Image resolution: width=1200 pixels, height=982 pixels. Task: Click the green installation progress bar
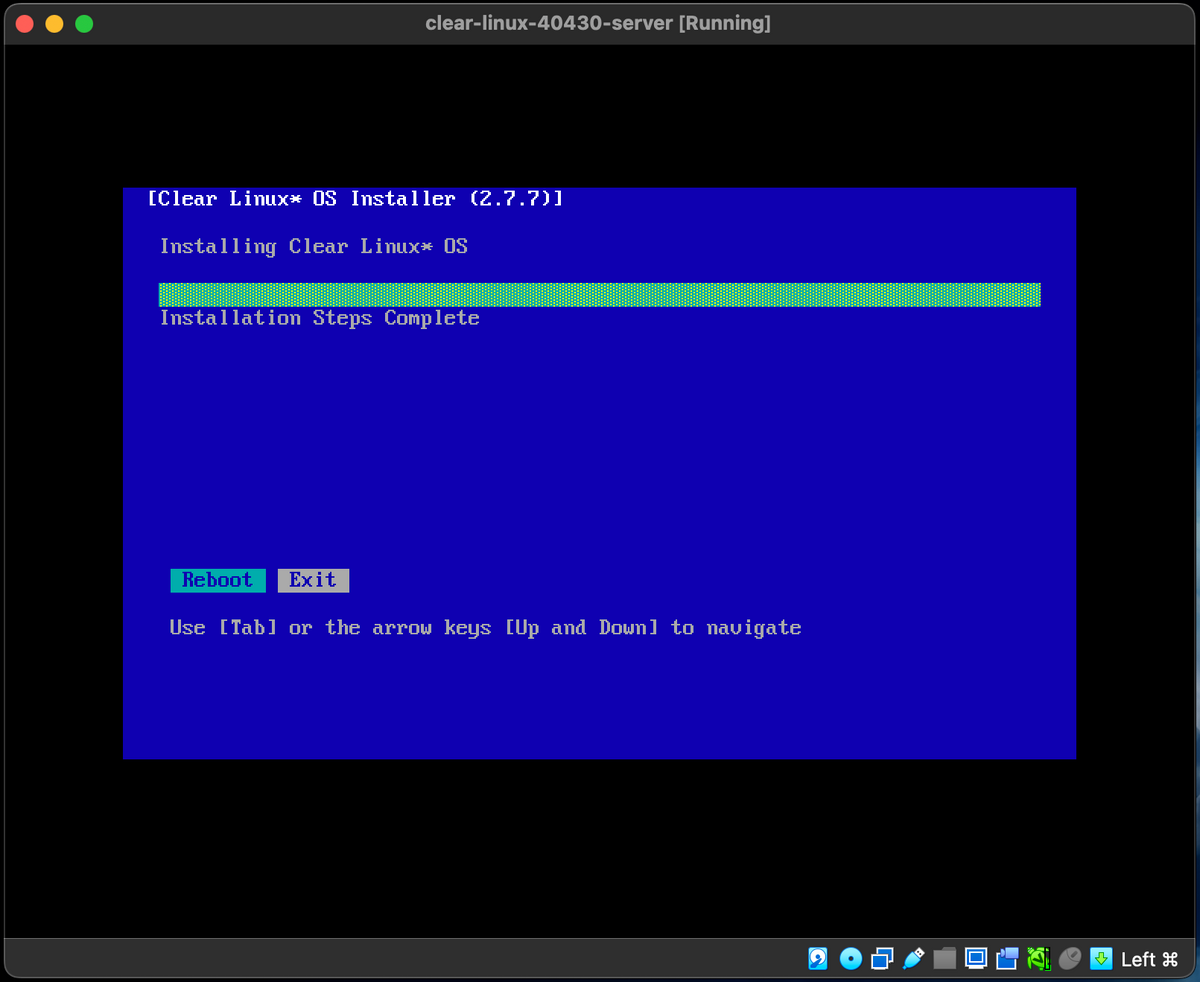pyautogui.click(x=600, y=294)
